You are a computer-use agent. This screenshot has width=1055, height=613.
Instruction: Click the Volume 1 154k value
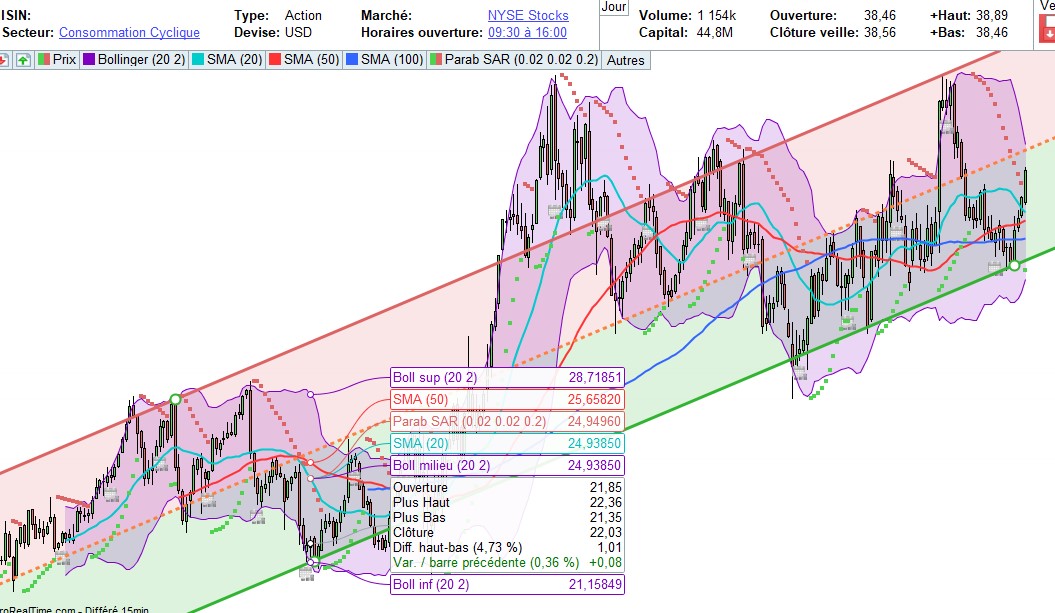[717, 15]
